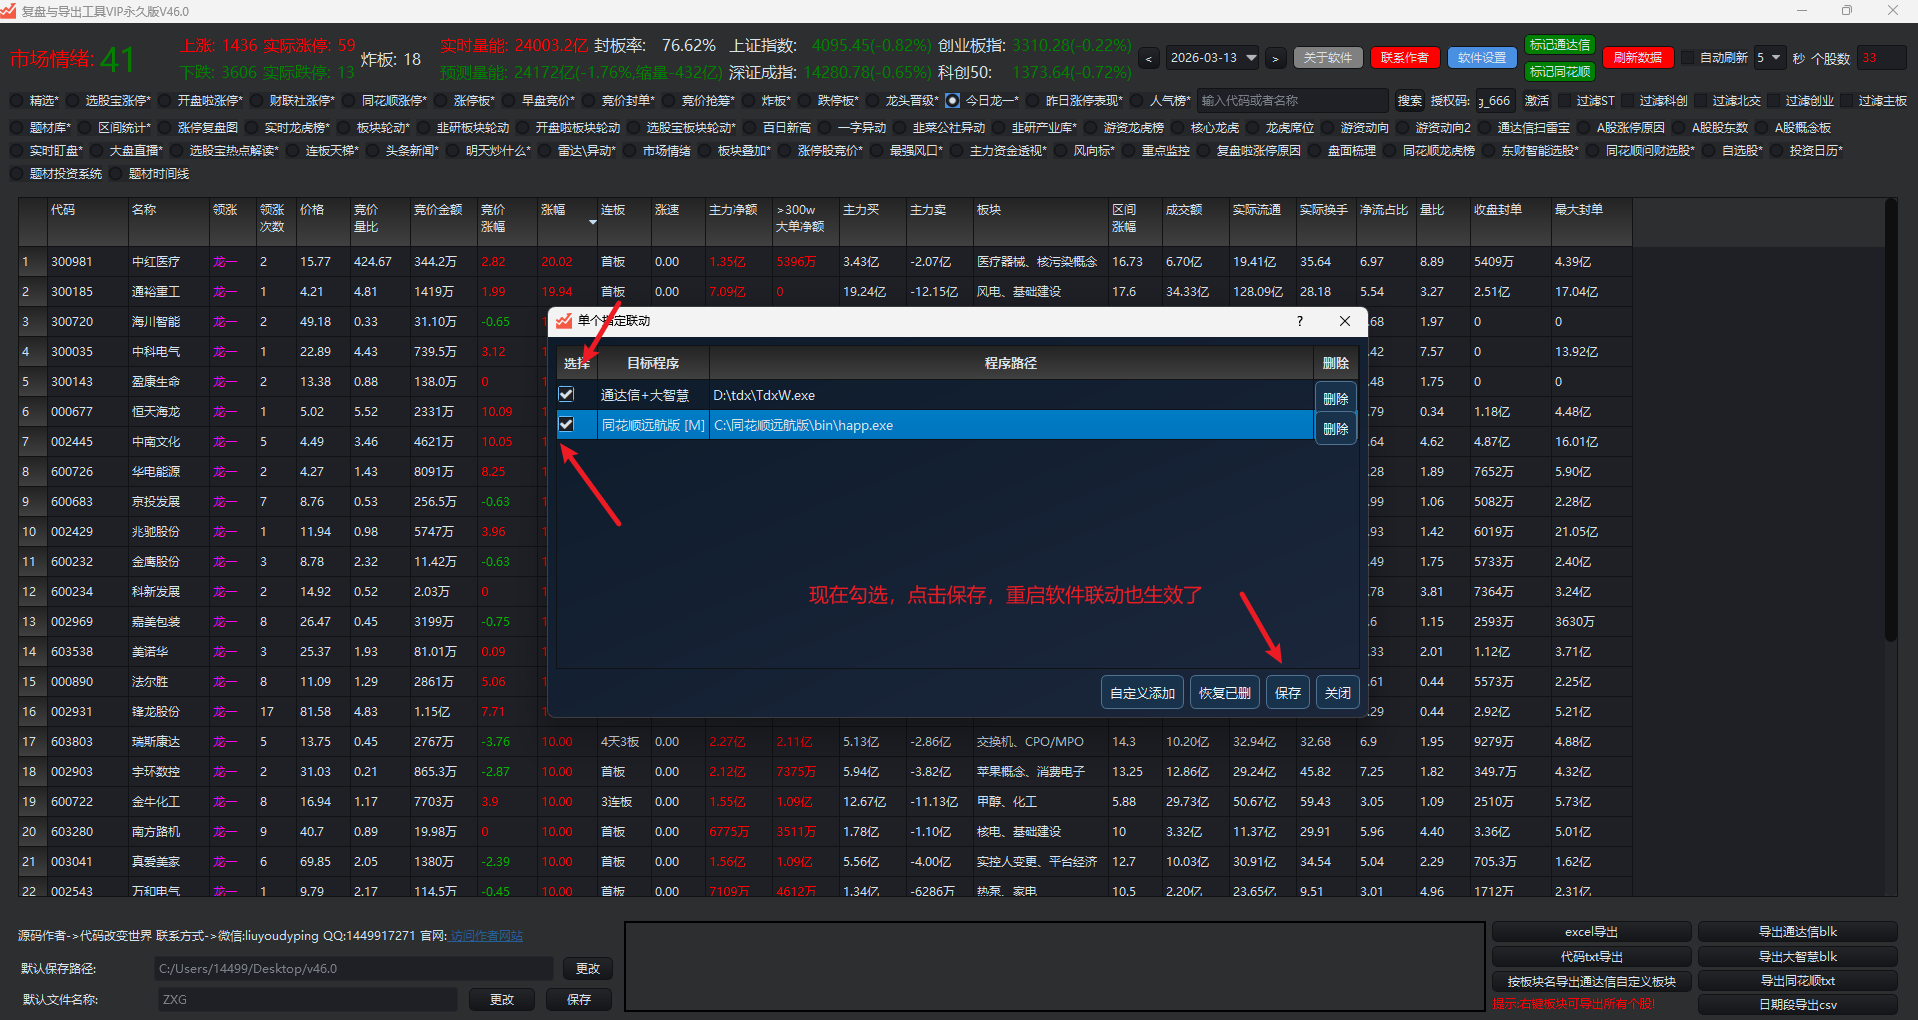Image resolution: width=1918 pixels, height=1020 pixels.
Task: Go to next date with the > arrow
Action: click(x=1275, y=59)
